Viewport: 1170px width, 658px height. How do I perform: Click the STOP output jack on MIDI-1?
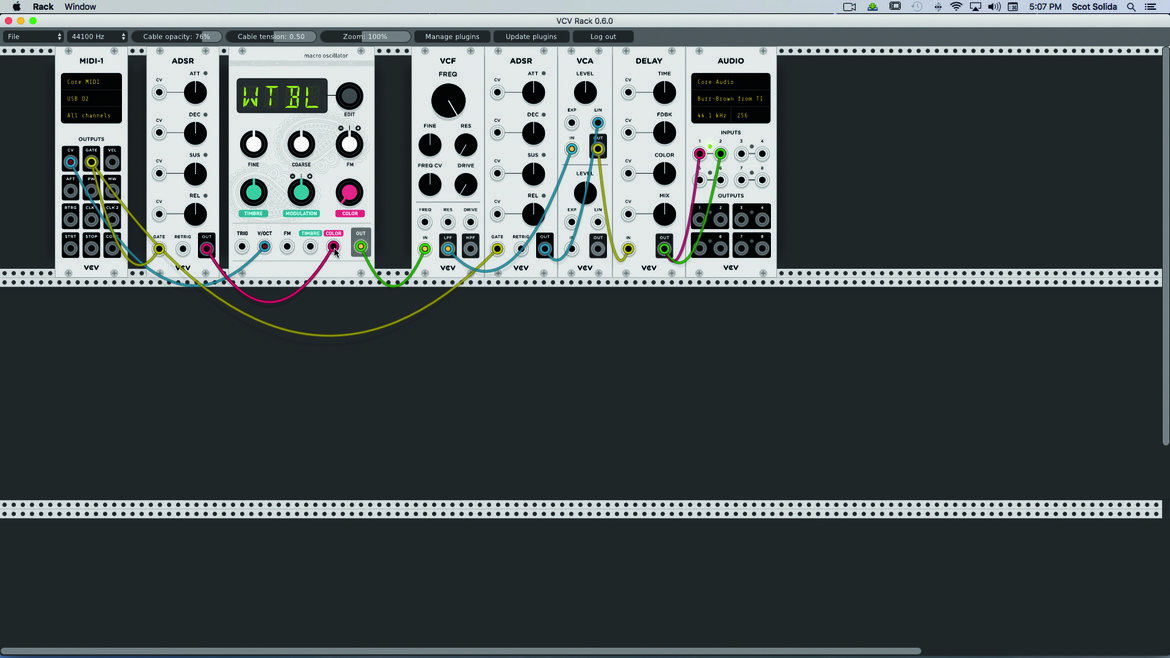click(91, 248)
